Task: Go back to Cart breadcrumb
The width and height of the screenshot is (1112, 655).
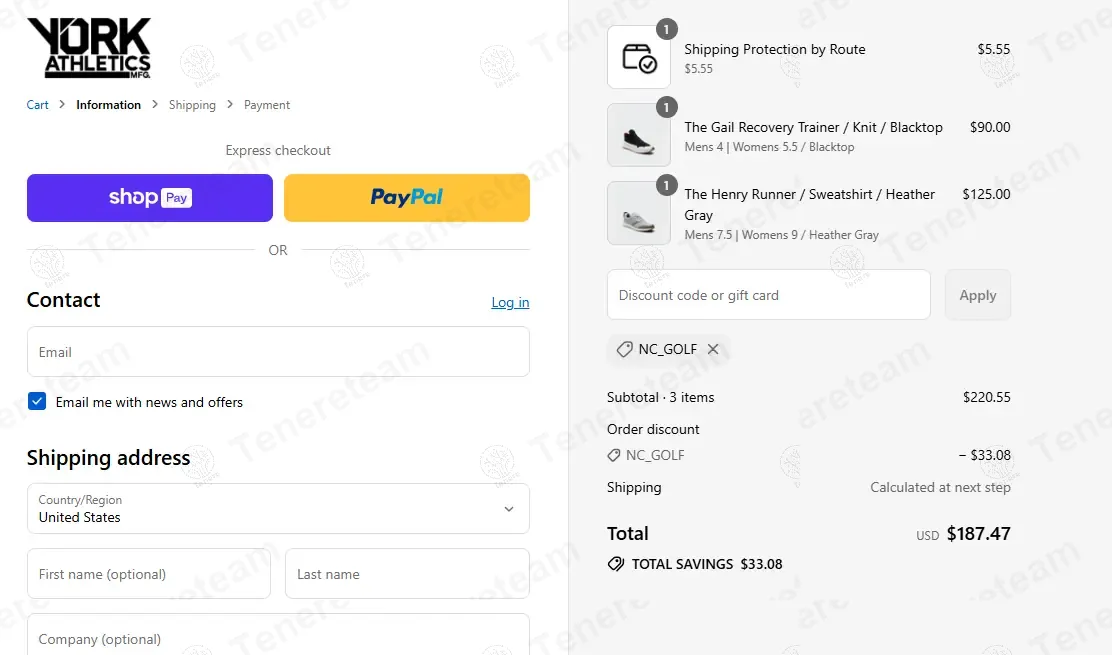Action: click(x=38, y=105)
